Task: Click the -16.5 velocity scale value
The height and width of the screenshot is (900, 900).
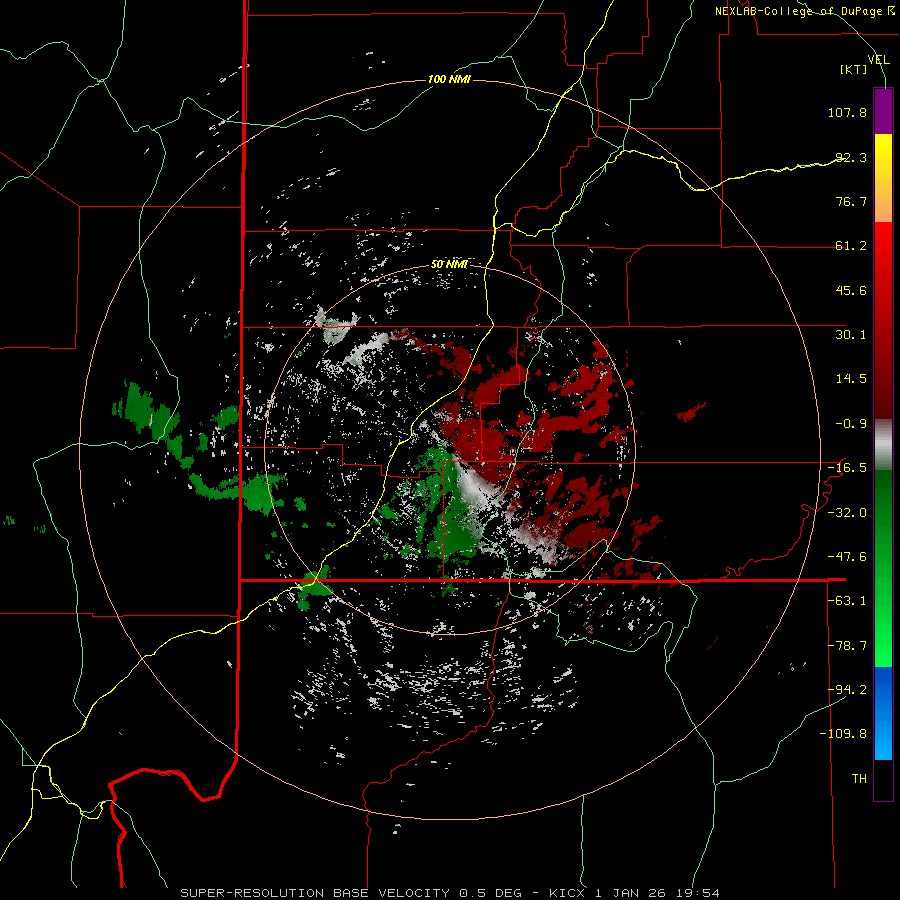Action: click(x=847, y=468)
